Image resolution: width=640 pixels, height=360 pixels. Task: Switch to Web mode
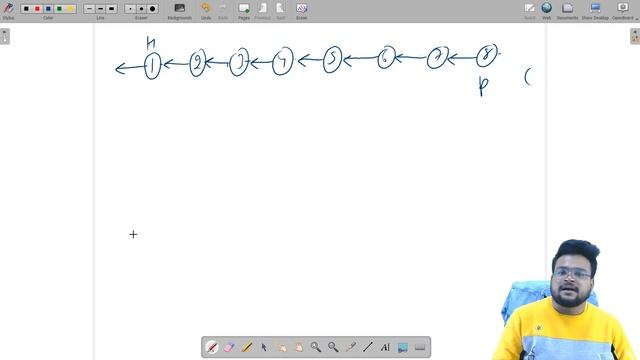(547, 11)
